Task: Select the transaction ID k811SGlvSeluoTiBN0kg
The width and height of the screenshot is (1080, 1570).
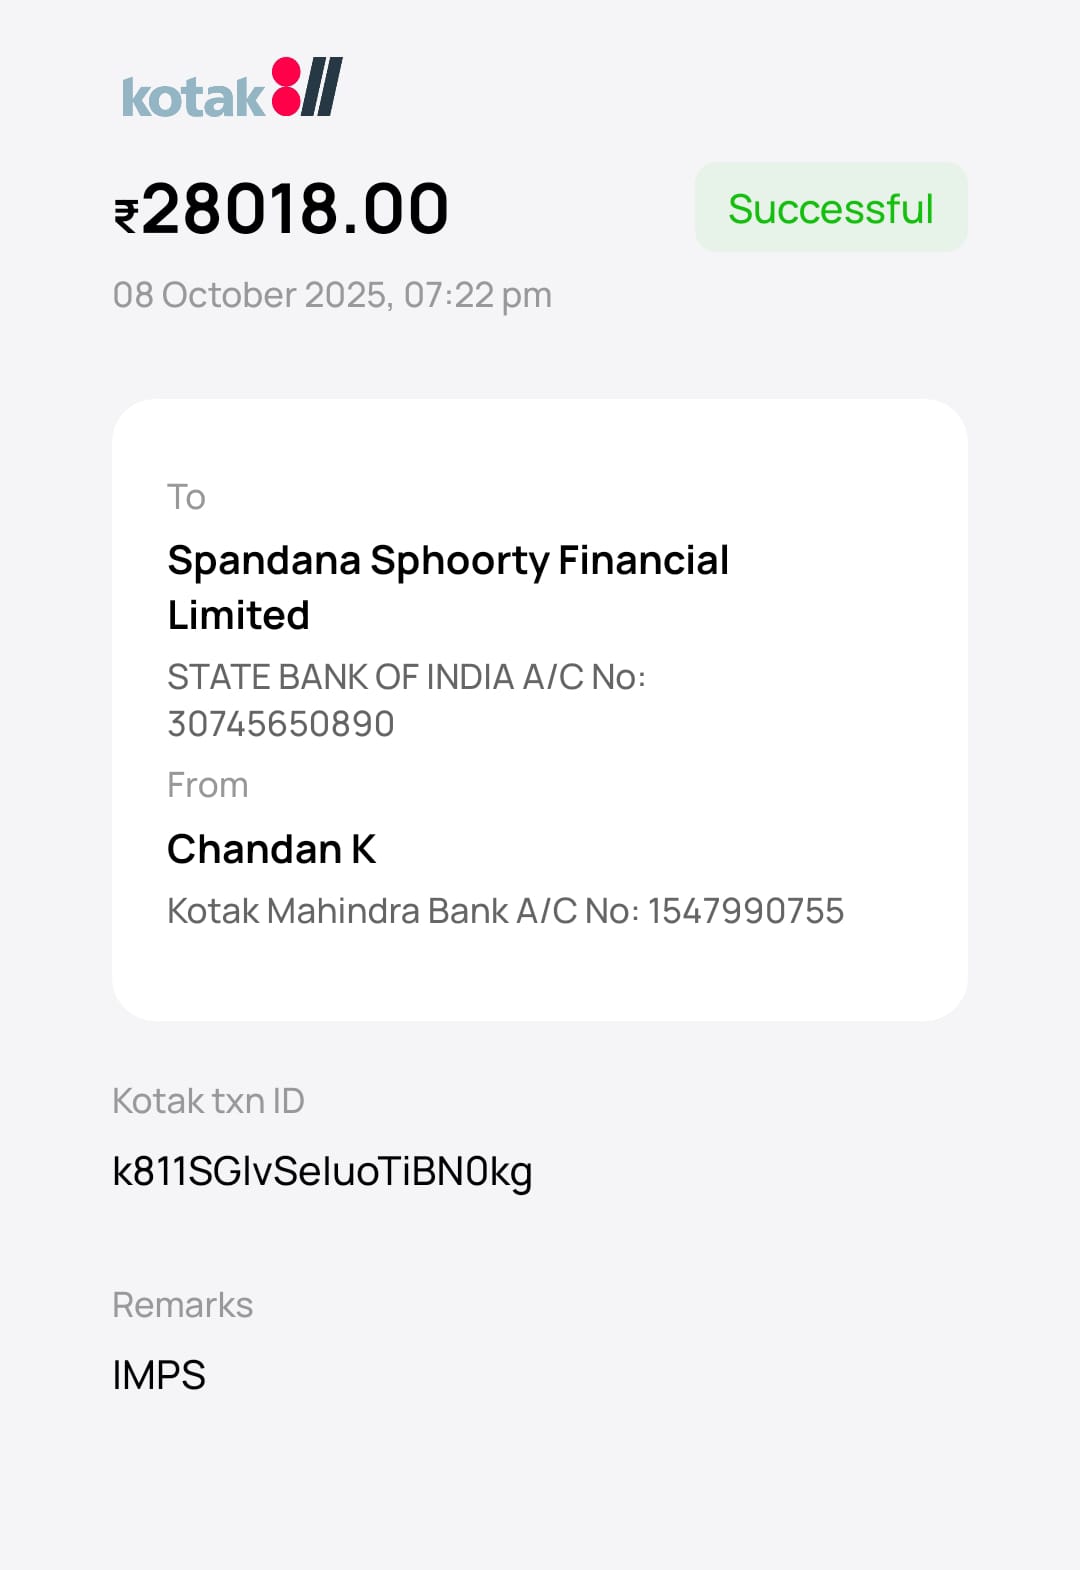Action: coord(322,1171)
